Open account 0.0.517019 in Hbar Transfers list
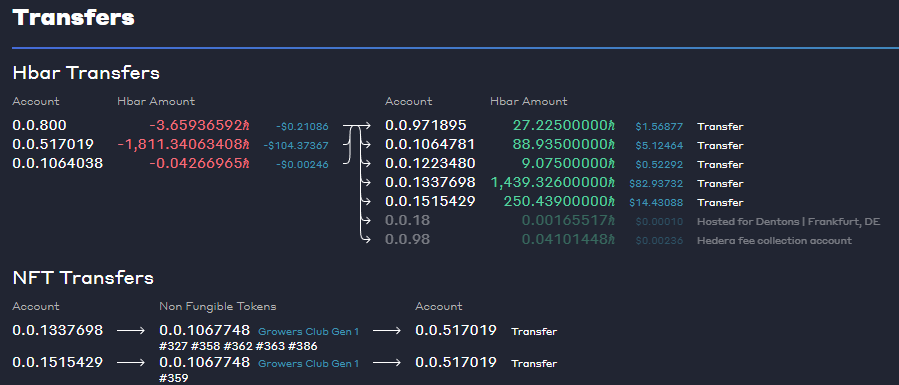This screenshot has height=385, width=899. [x=53, y=144]
